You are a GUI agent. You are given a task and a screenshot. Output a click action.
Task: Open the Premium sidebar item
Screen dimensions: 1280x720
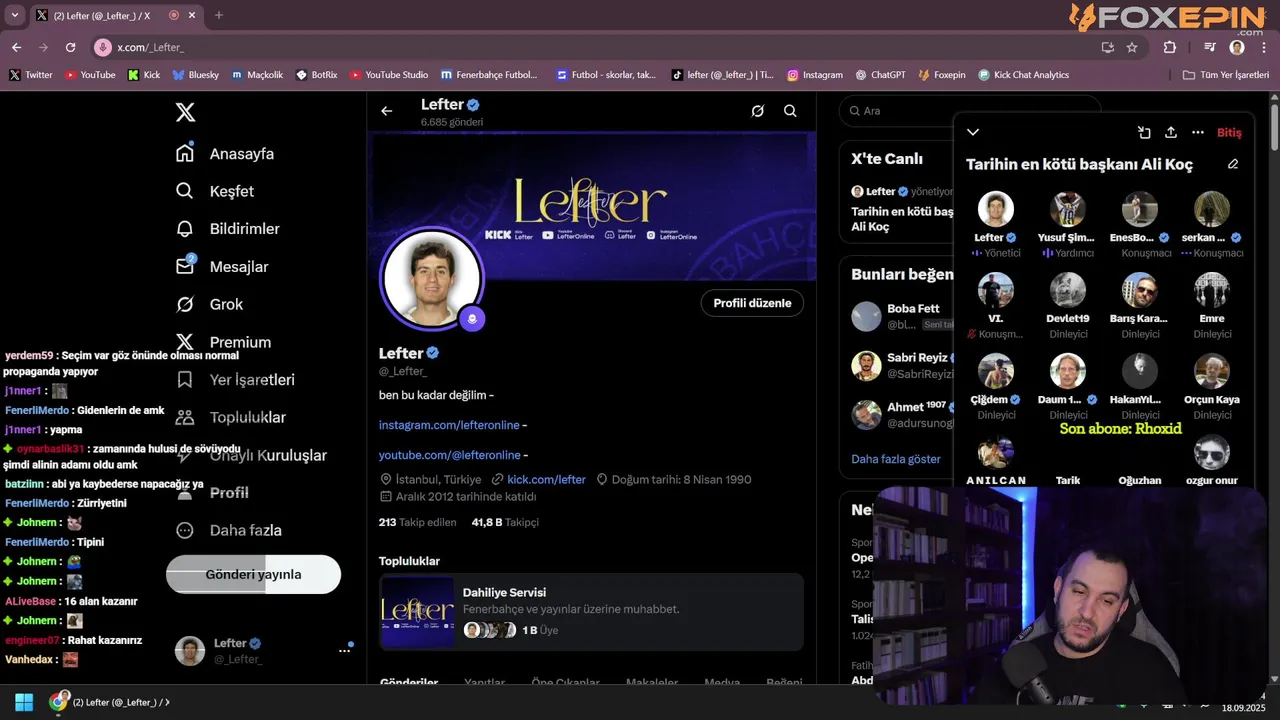pyautogui.click(x=223, y=342)
